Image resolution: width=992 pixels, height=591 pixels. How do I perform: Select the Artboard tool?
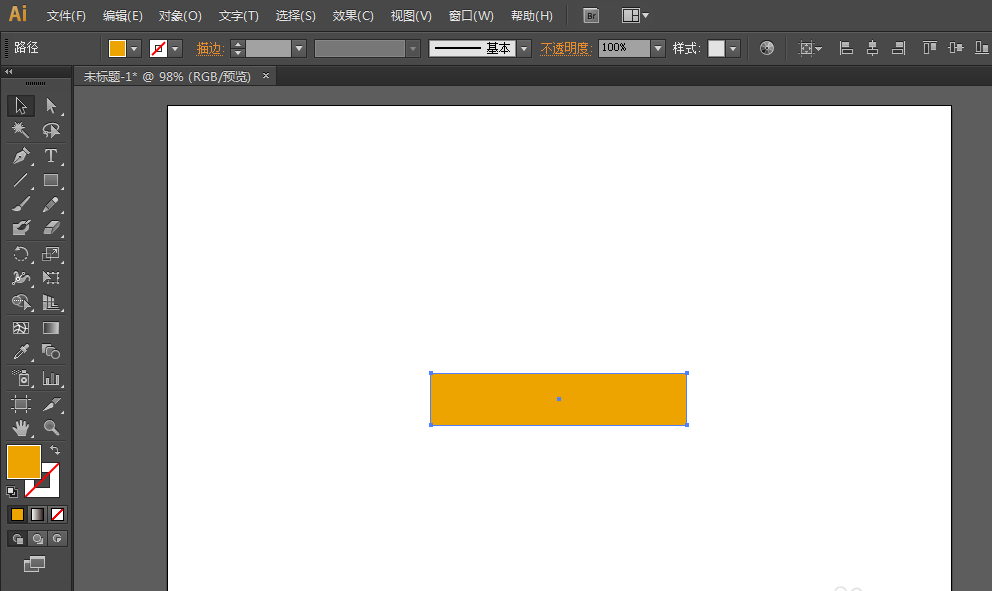21,404
